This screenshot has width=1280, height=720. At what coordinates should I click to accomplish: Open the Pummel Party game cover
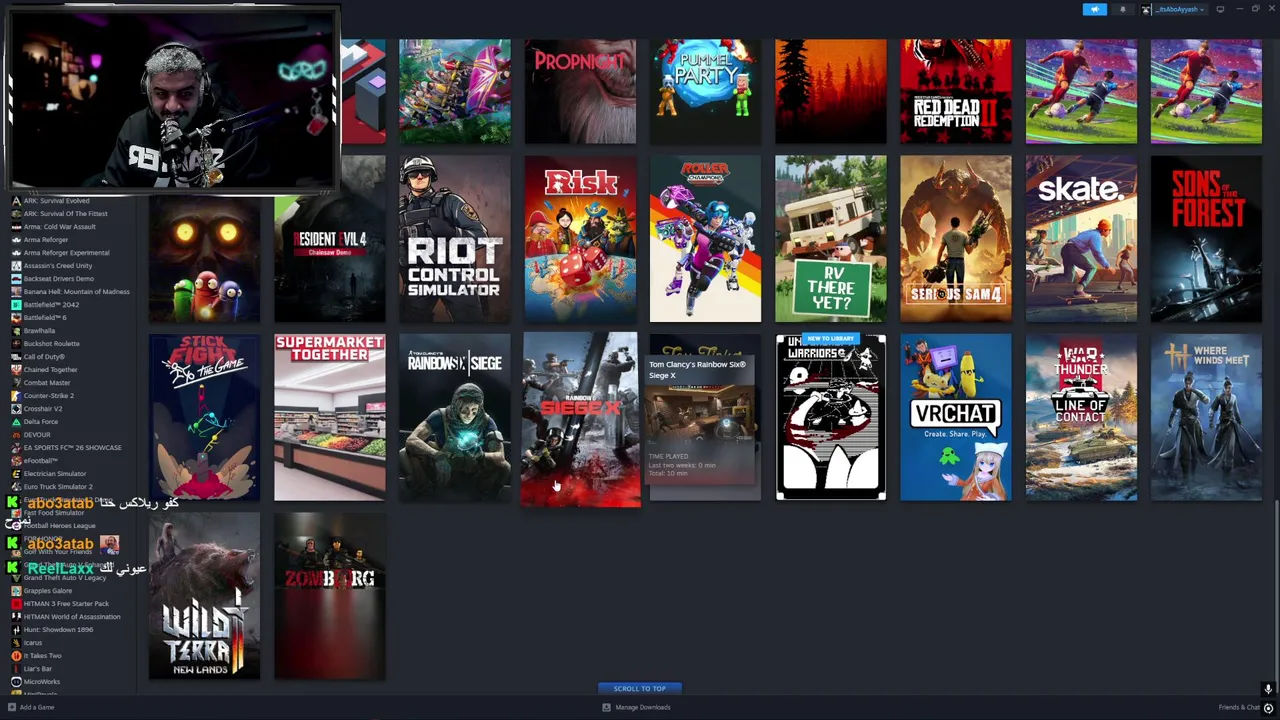coord(705,91)
